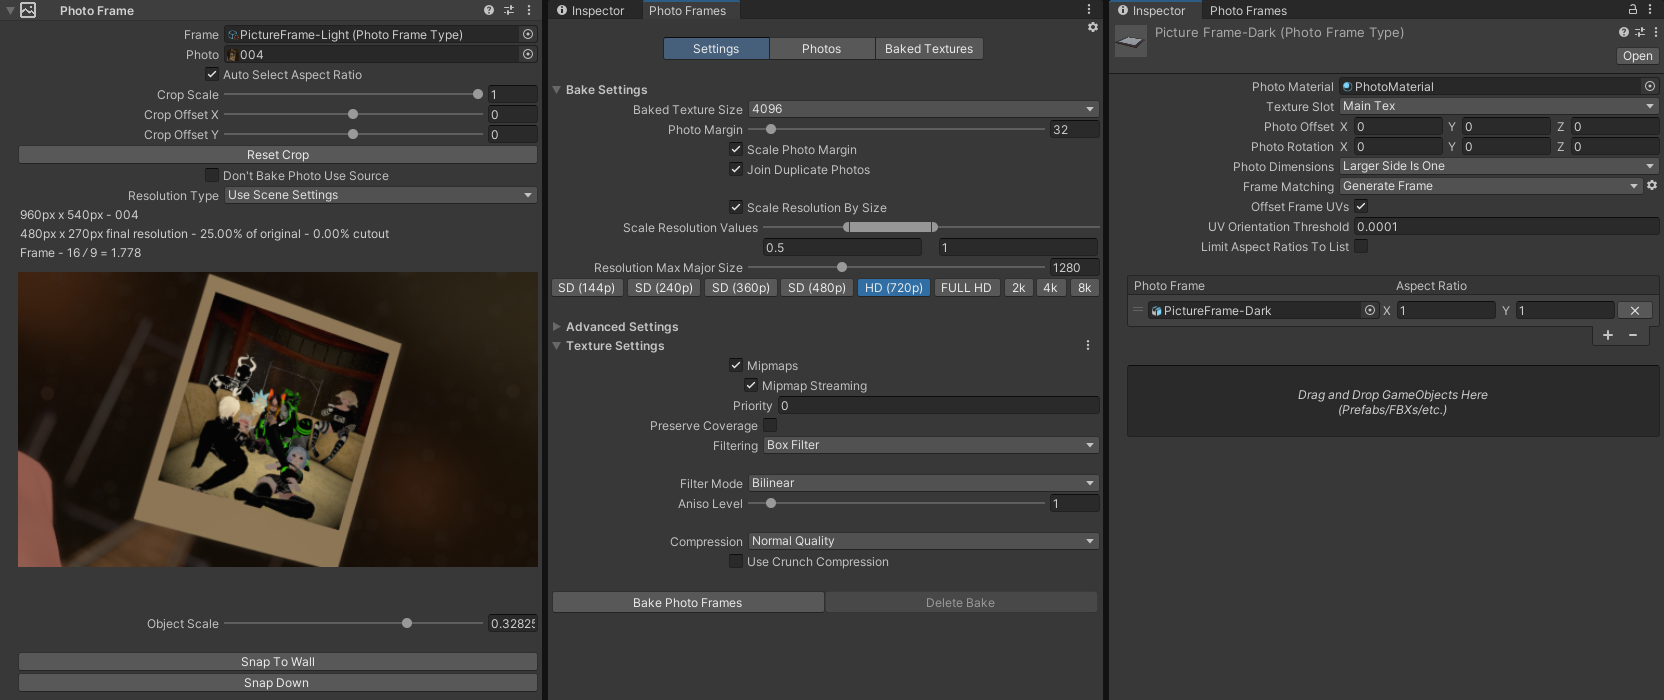Open Filter Mode Bilinear dropdown
1664x700 pixels.
[x=924, y=483]
